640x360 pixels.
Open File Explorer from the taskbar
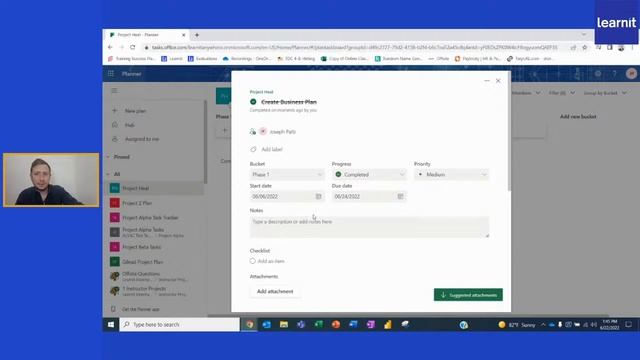pyautogui.click(x=284, y=324)
